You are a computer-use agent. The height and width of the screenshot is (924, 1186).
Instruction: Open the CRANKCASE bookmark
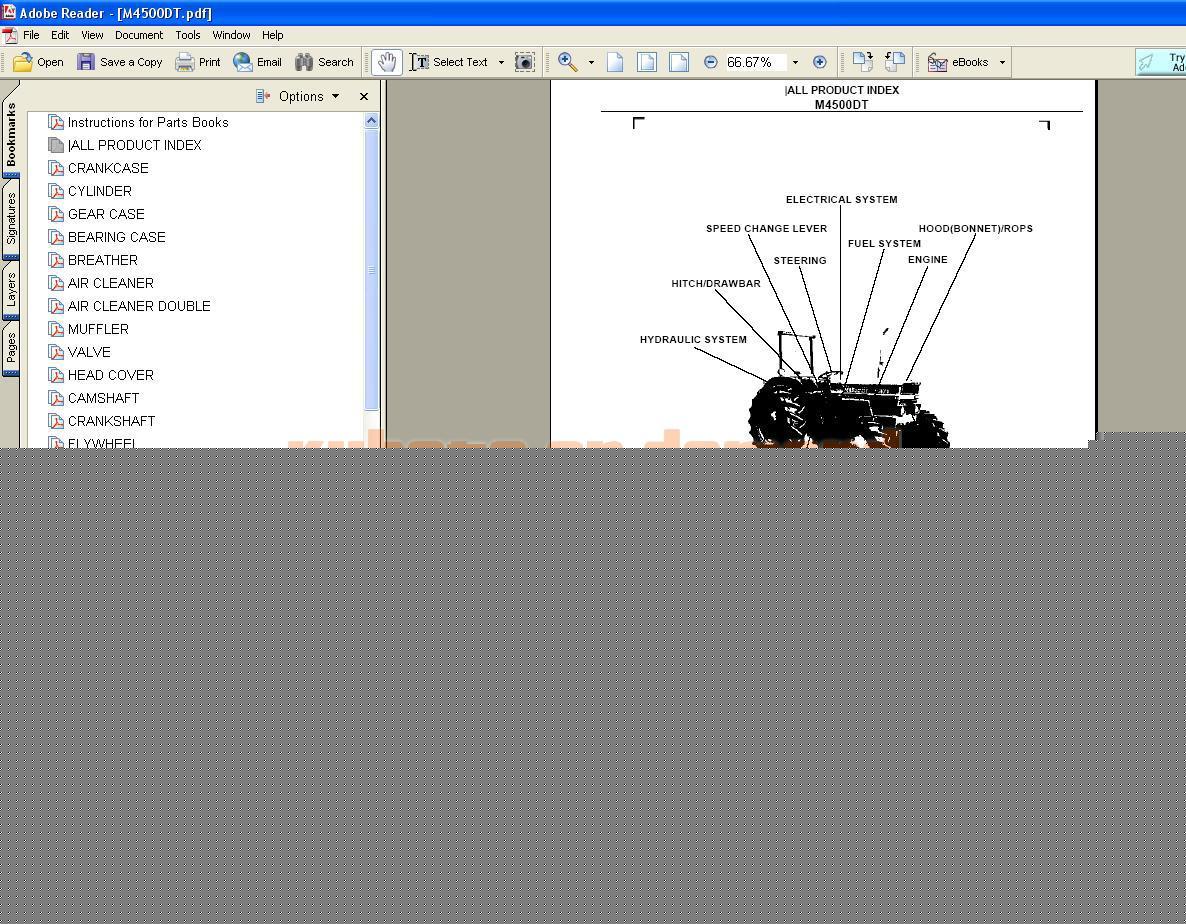point(98,168)
